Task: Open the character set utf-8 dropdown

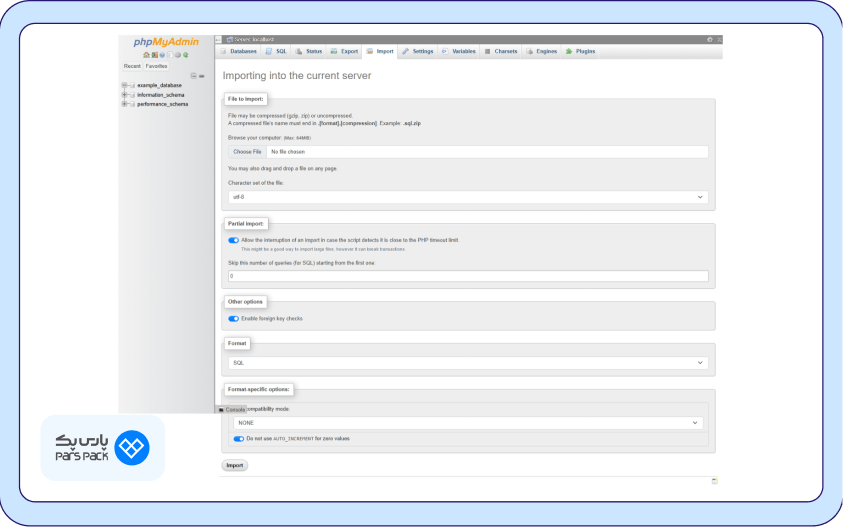Action: coord(468,197)
